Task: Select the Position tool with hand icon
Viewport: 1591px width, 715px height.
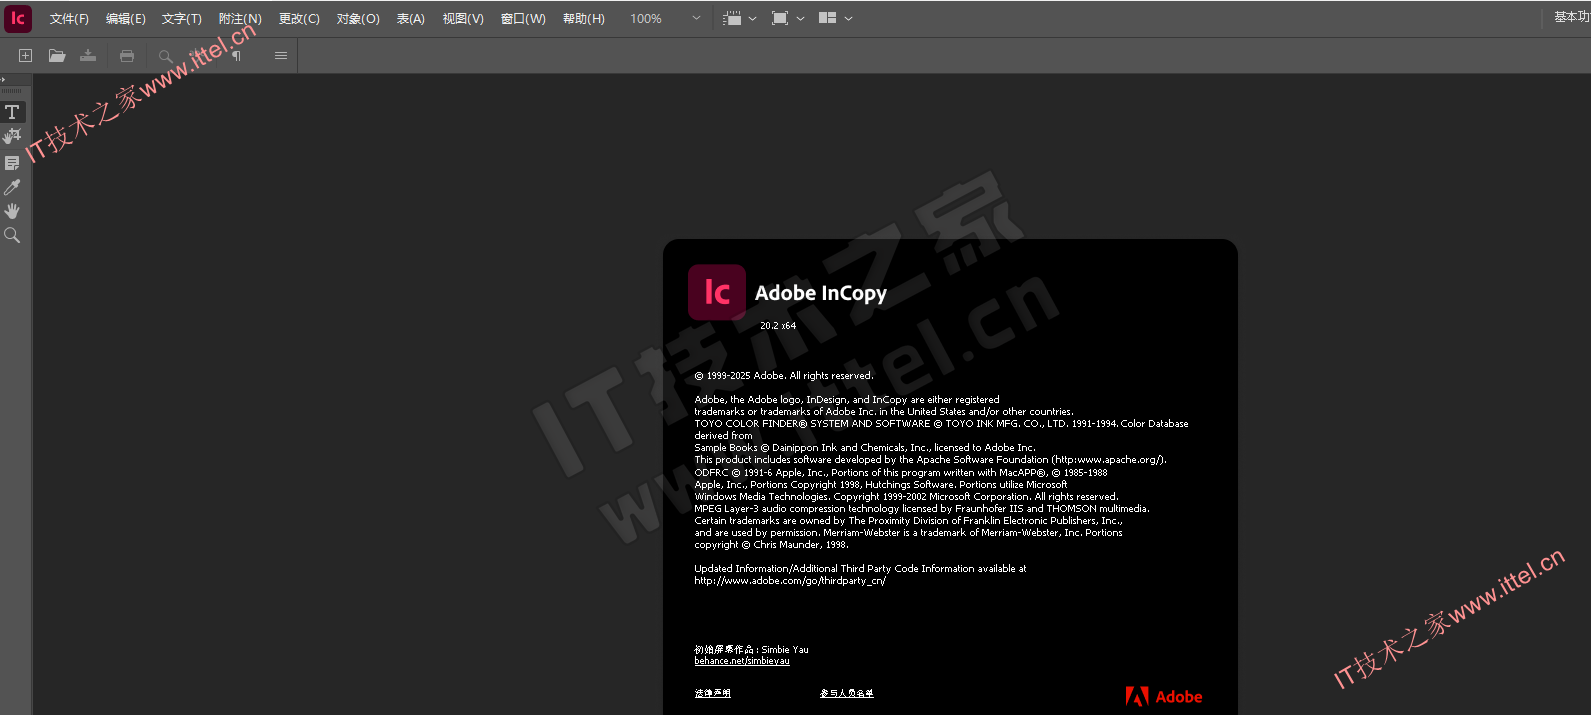Action: tap(12, 136)
